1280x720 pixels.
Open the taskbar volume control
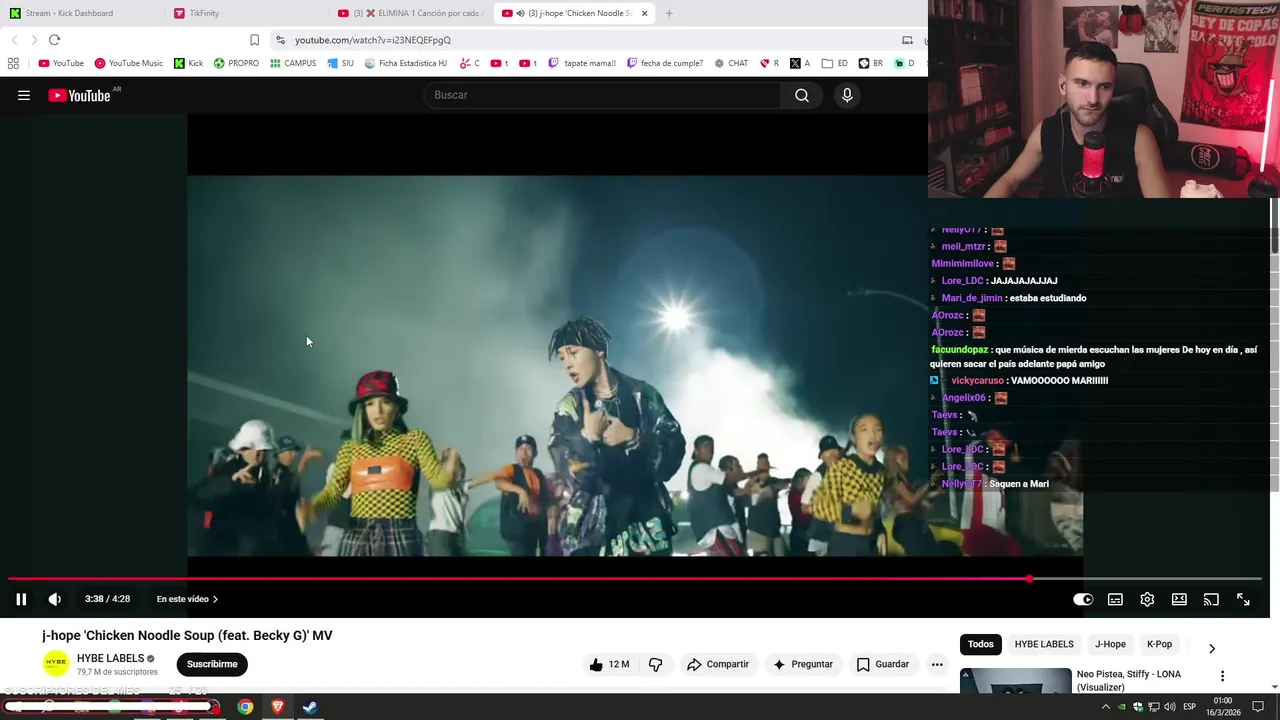1170,707
